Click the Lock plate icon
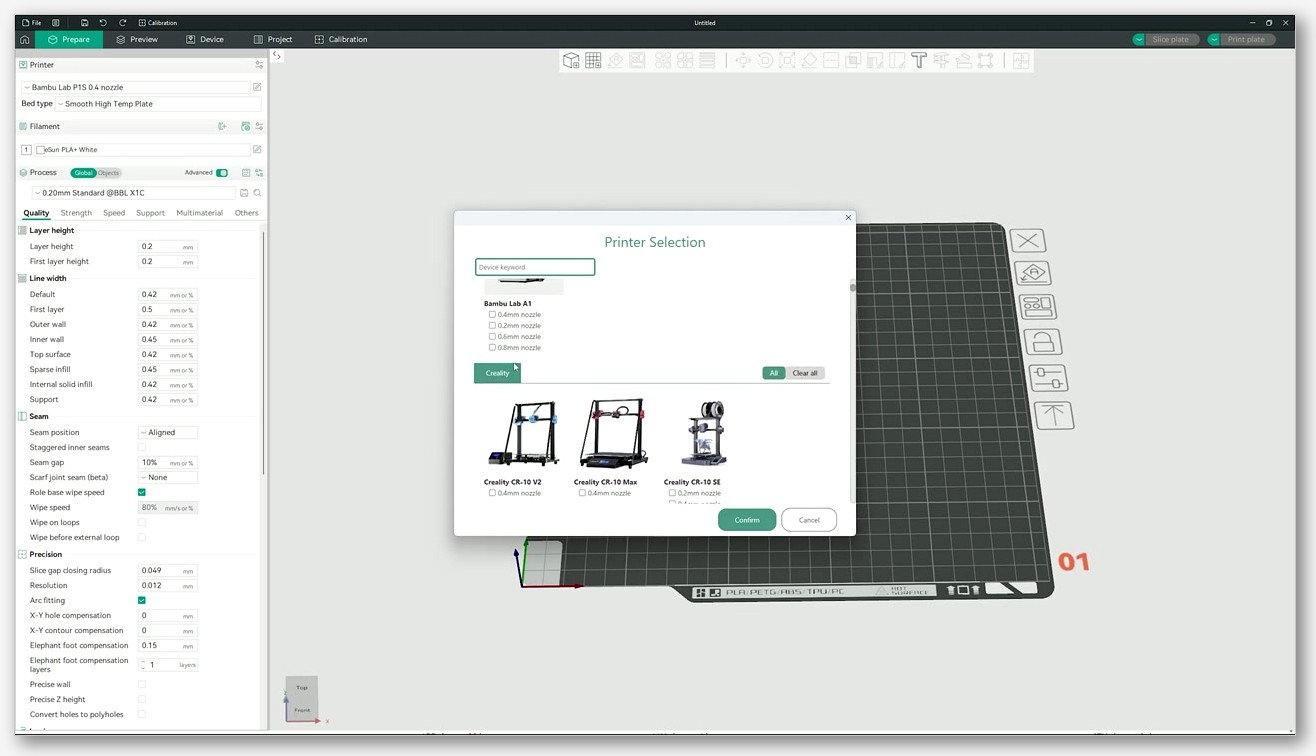1316x756 pixels. point(1042,342)
